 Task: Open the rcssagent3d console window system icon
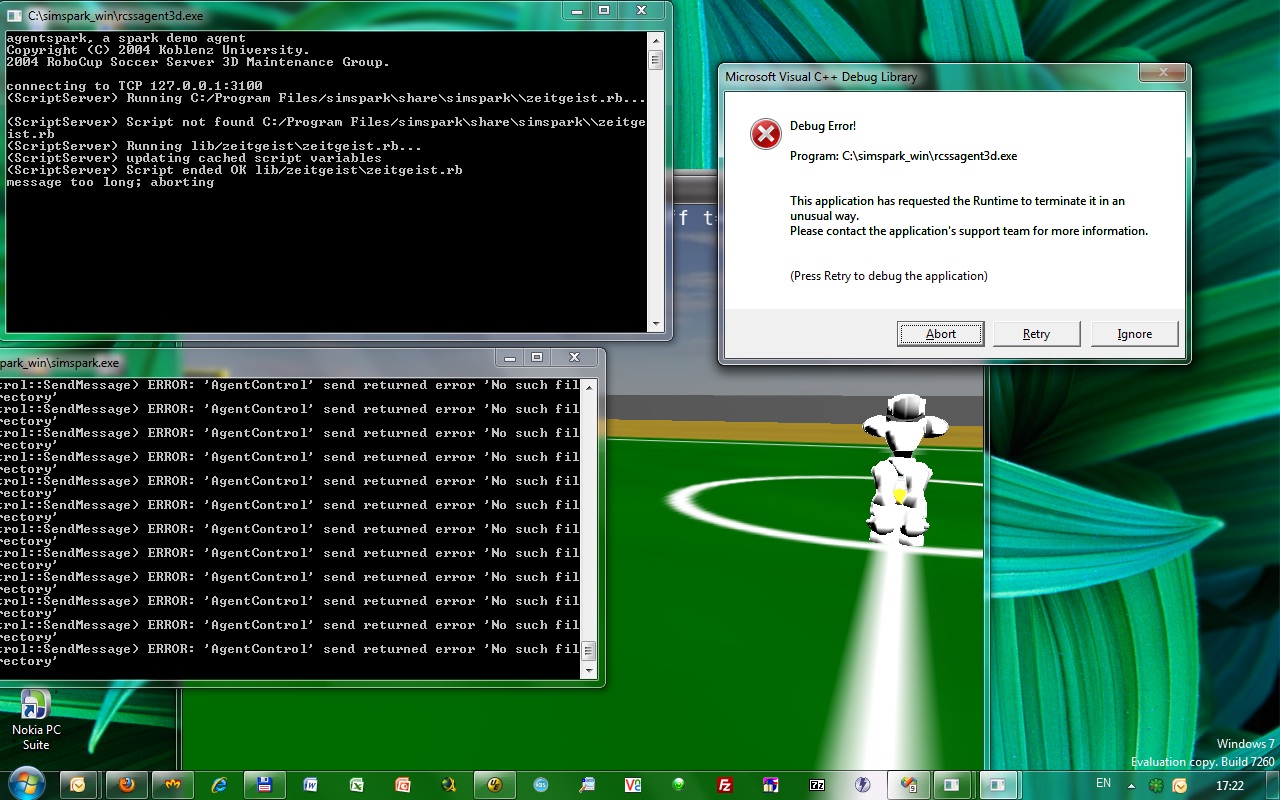(x=15, y=15)
